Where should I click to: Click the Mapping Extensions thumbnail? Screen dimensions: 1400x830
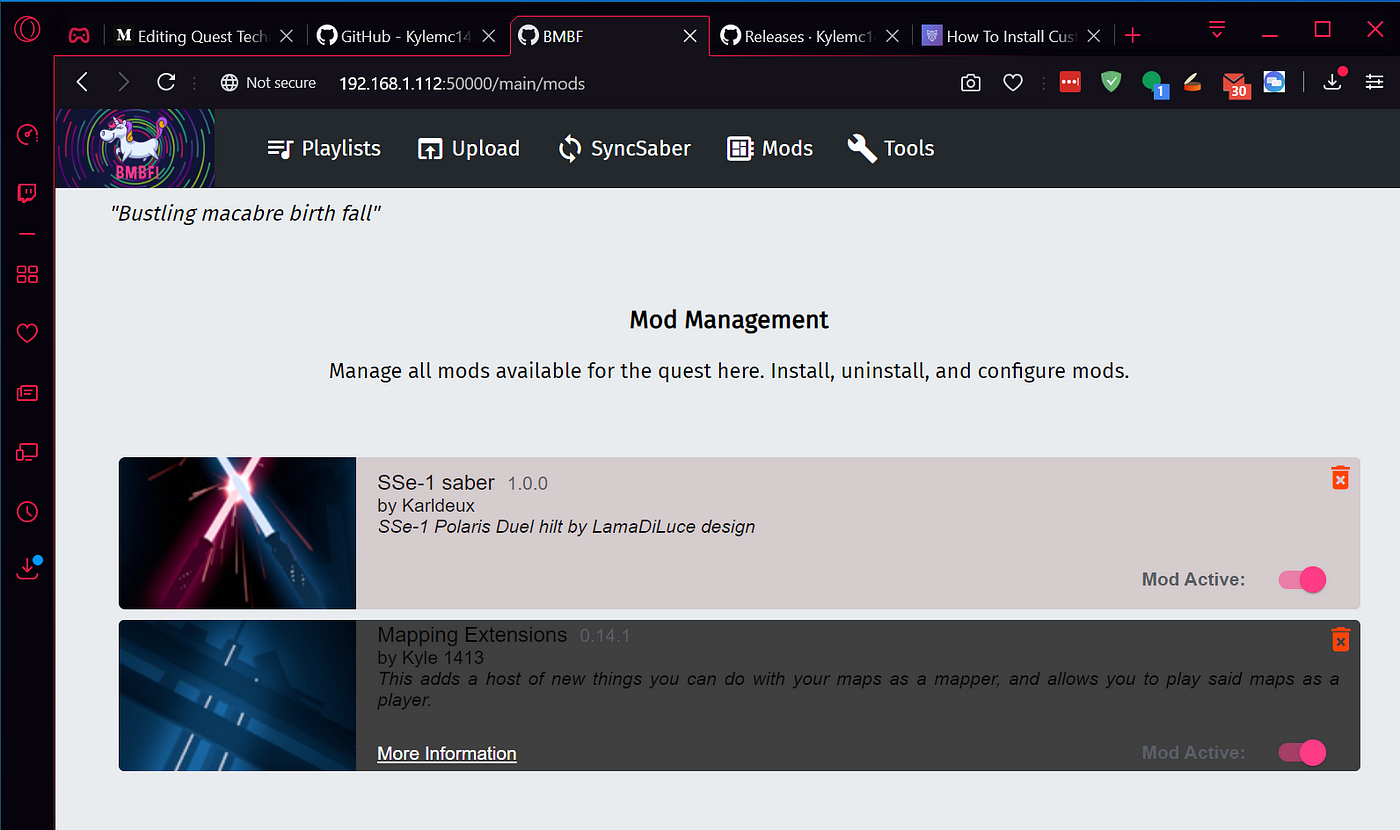point(238,695)
